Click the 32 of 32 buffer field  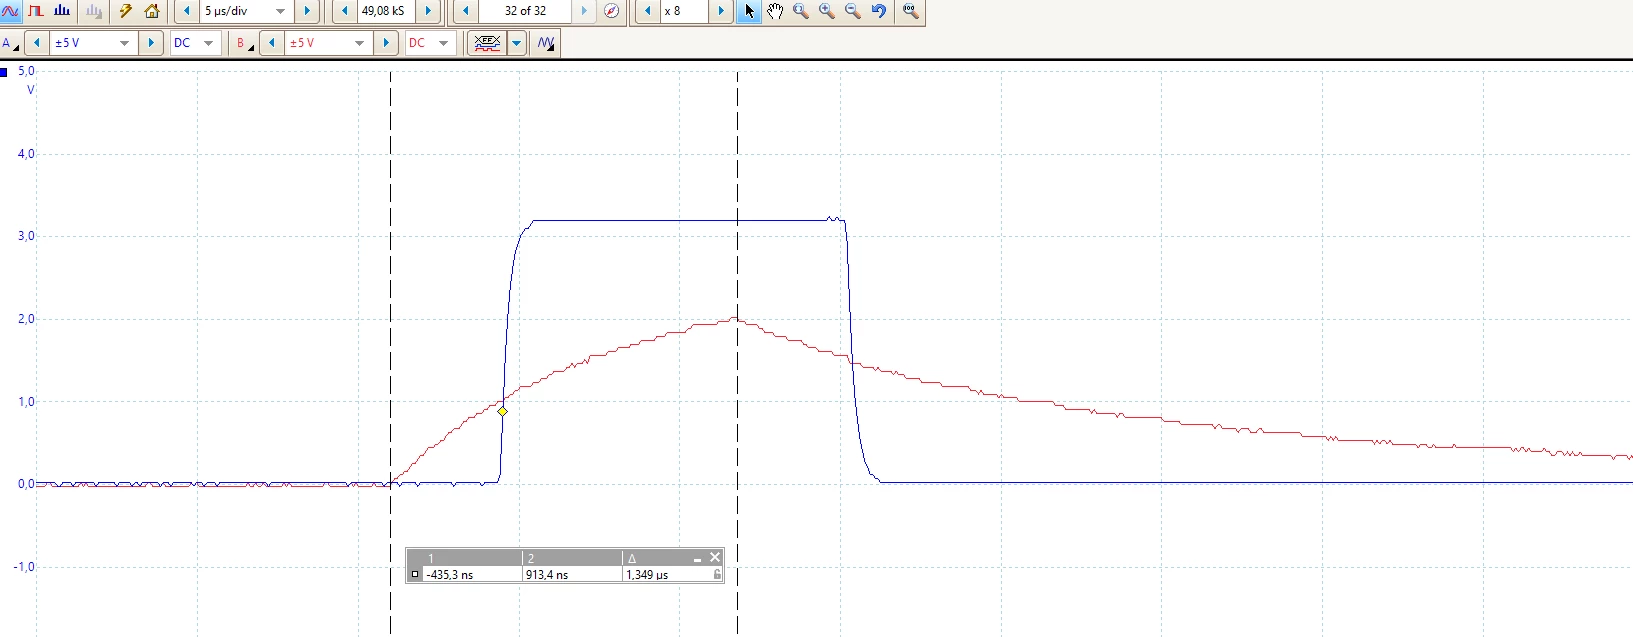[x=525, y=11]
